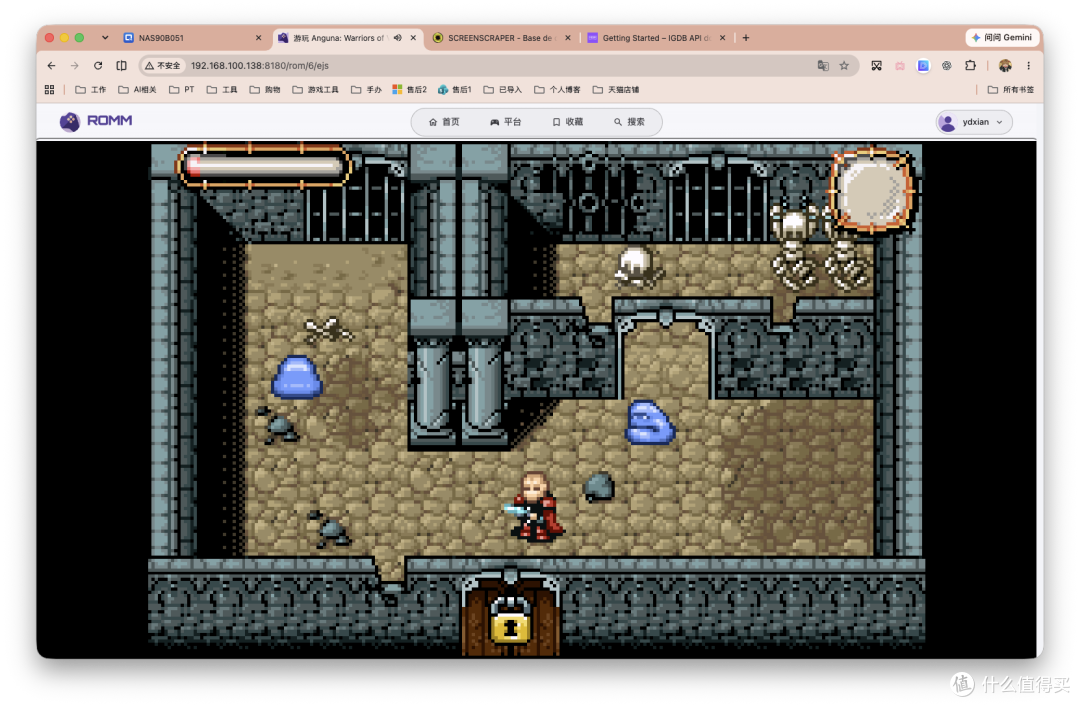
Task: Open the PT bookmark folder
Action: 181,90
